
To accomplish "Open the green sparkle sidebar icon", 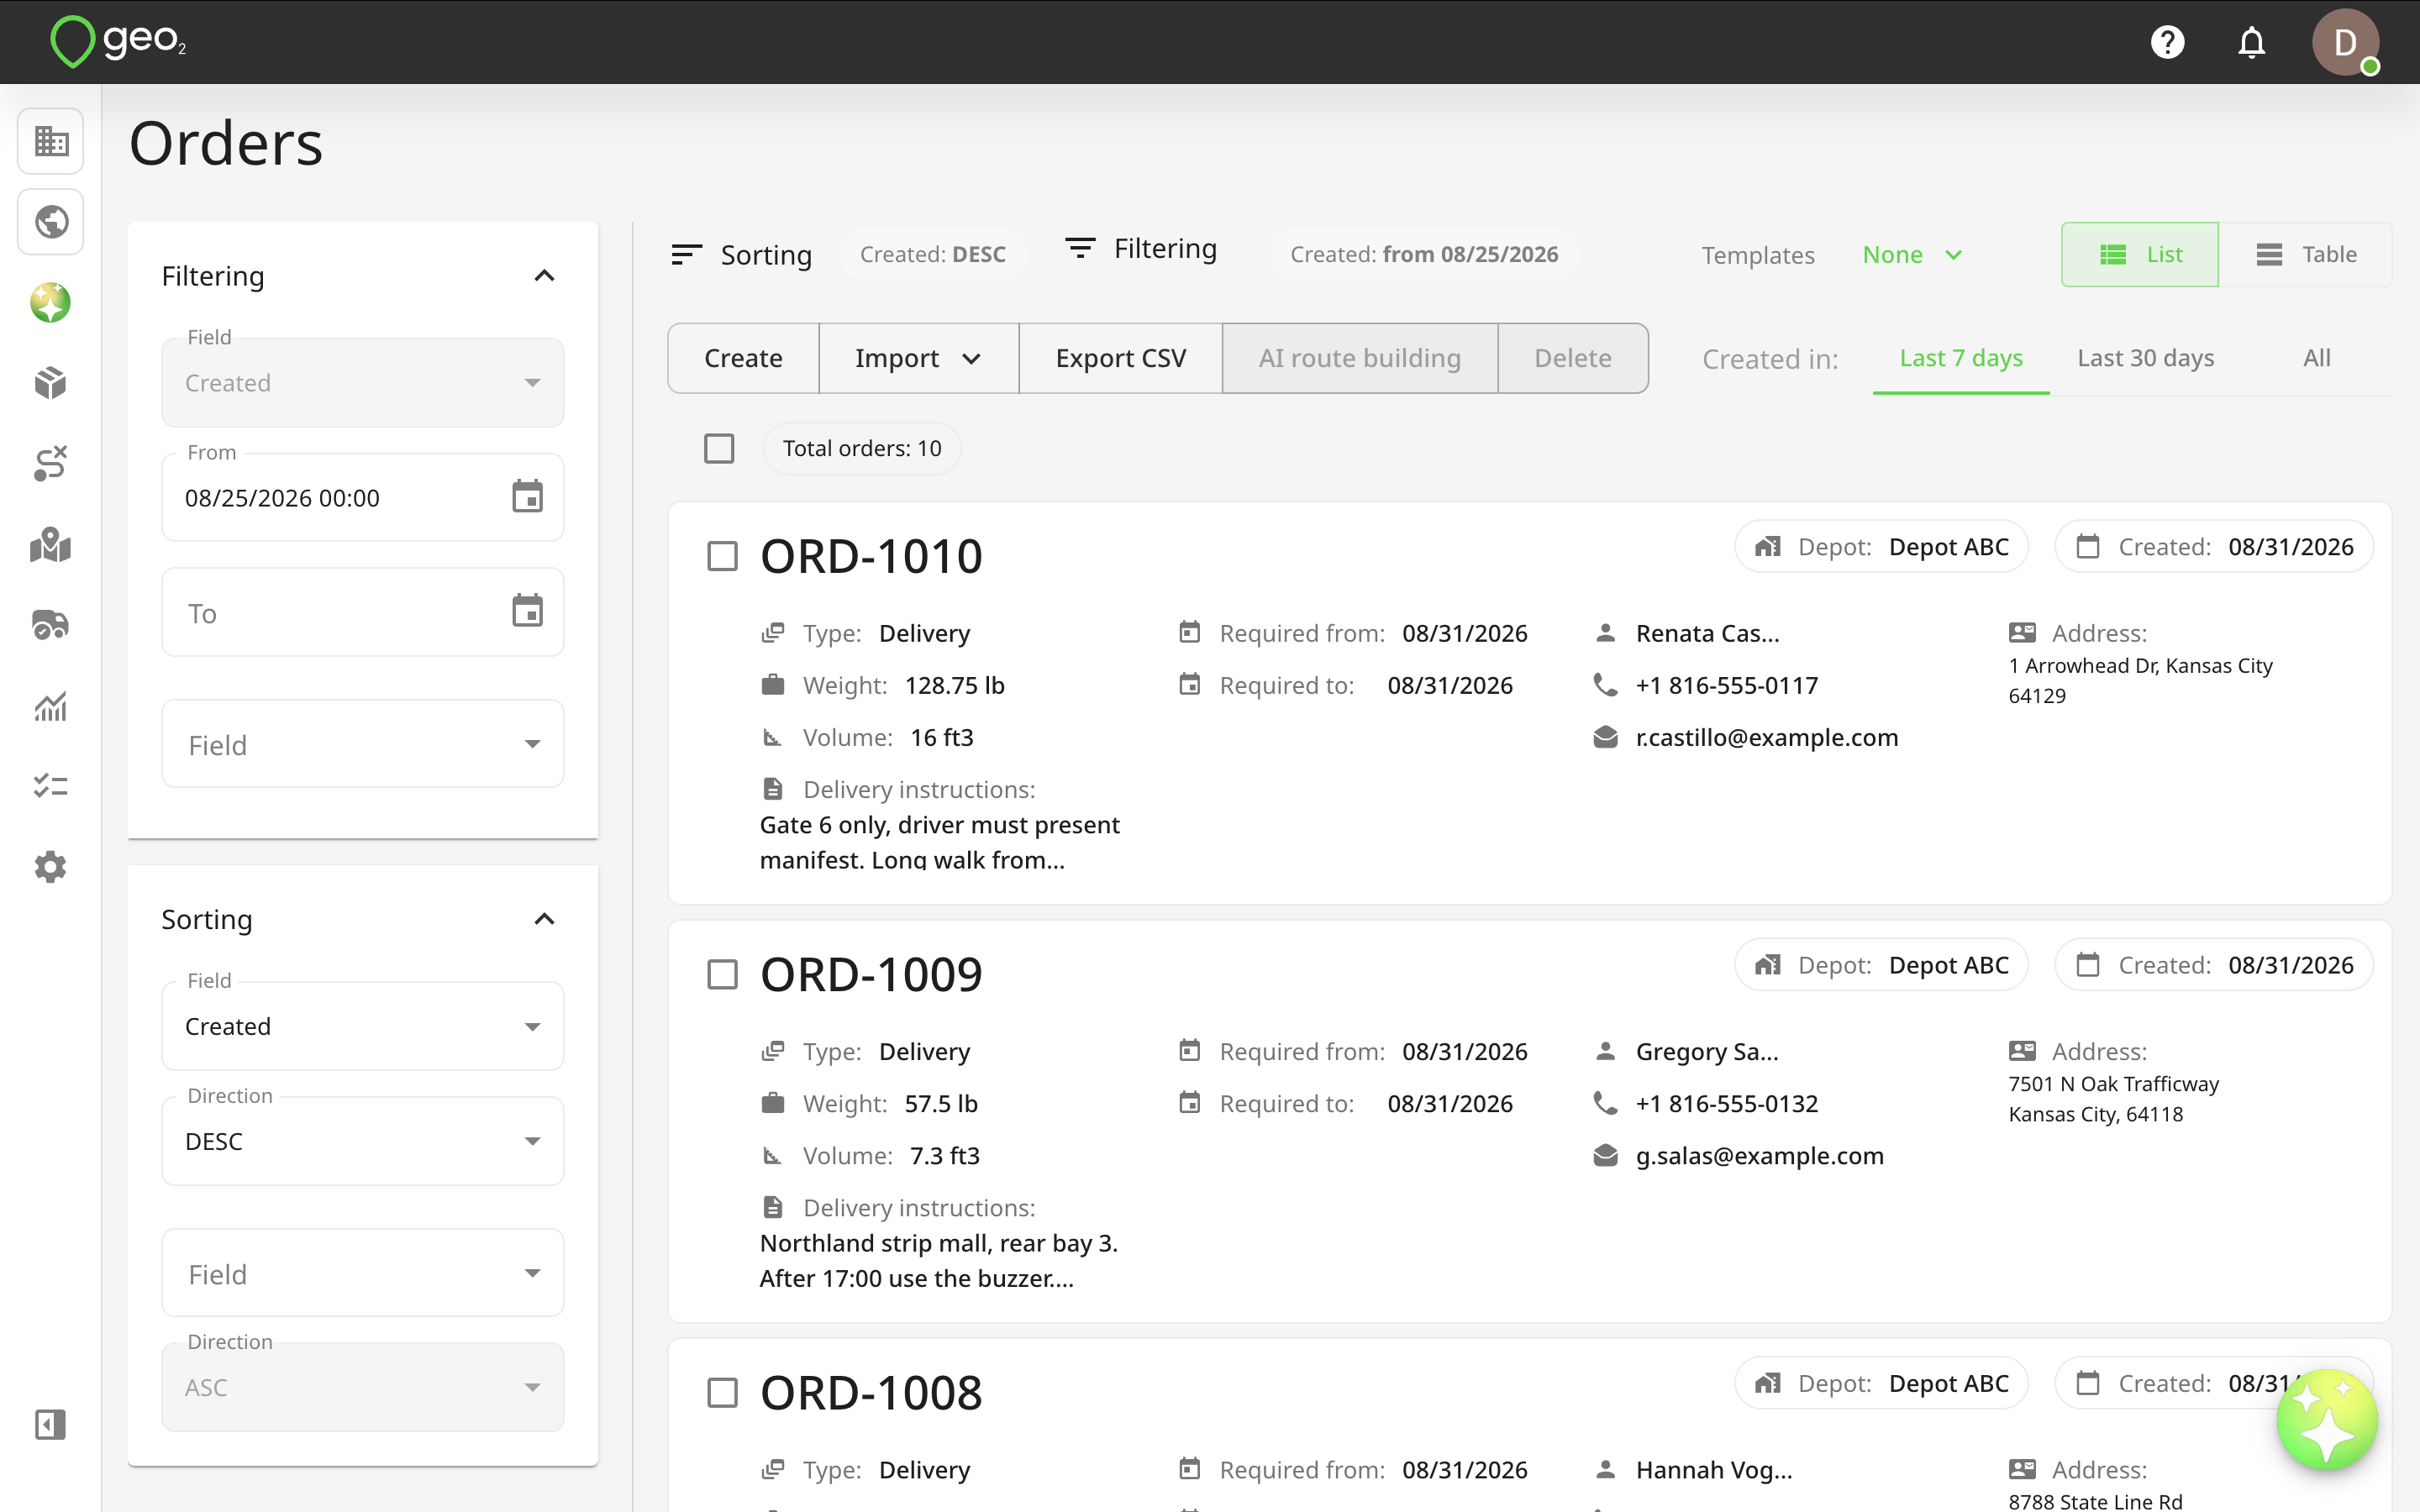I will (x=51, y=302).
